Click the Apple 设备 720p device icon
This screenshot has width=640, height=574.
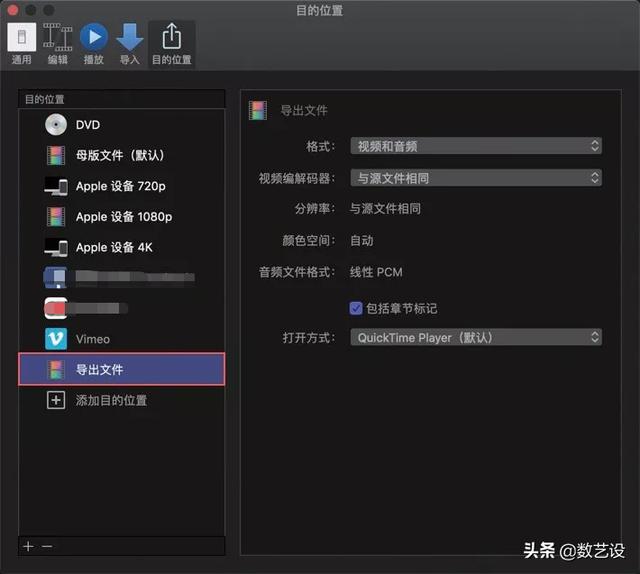point(56,186)
